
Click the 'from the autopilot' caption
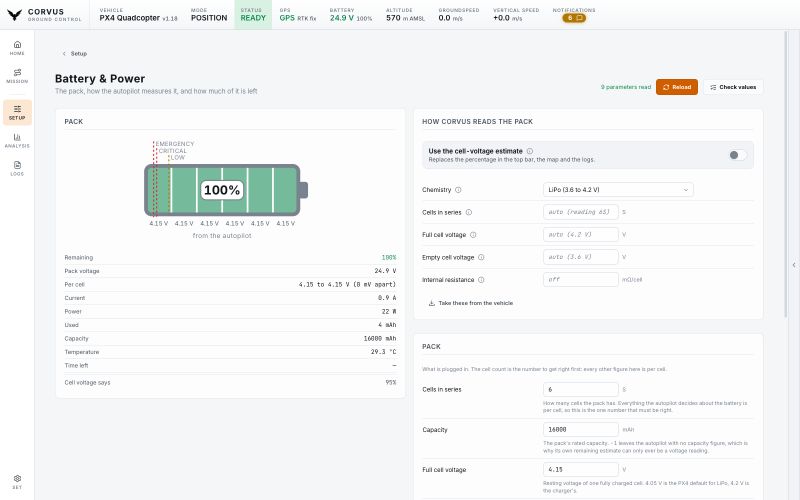coord(222,236)
